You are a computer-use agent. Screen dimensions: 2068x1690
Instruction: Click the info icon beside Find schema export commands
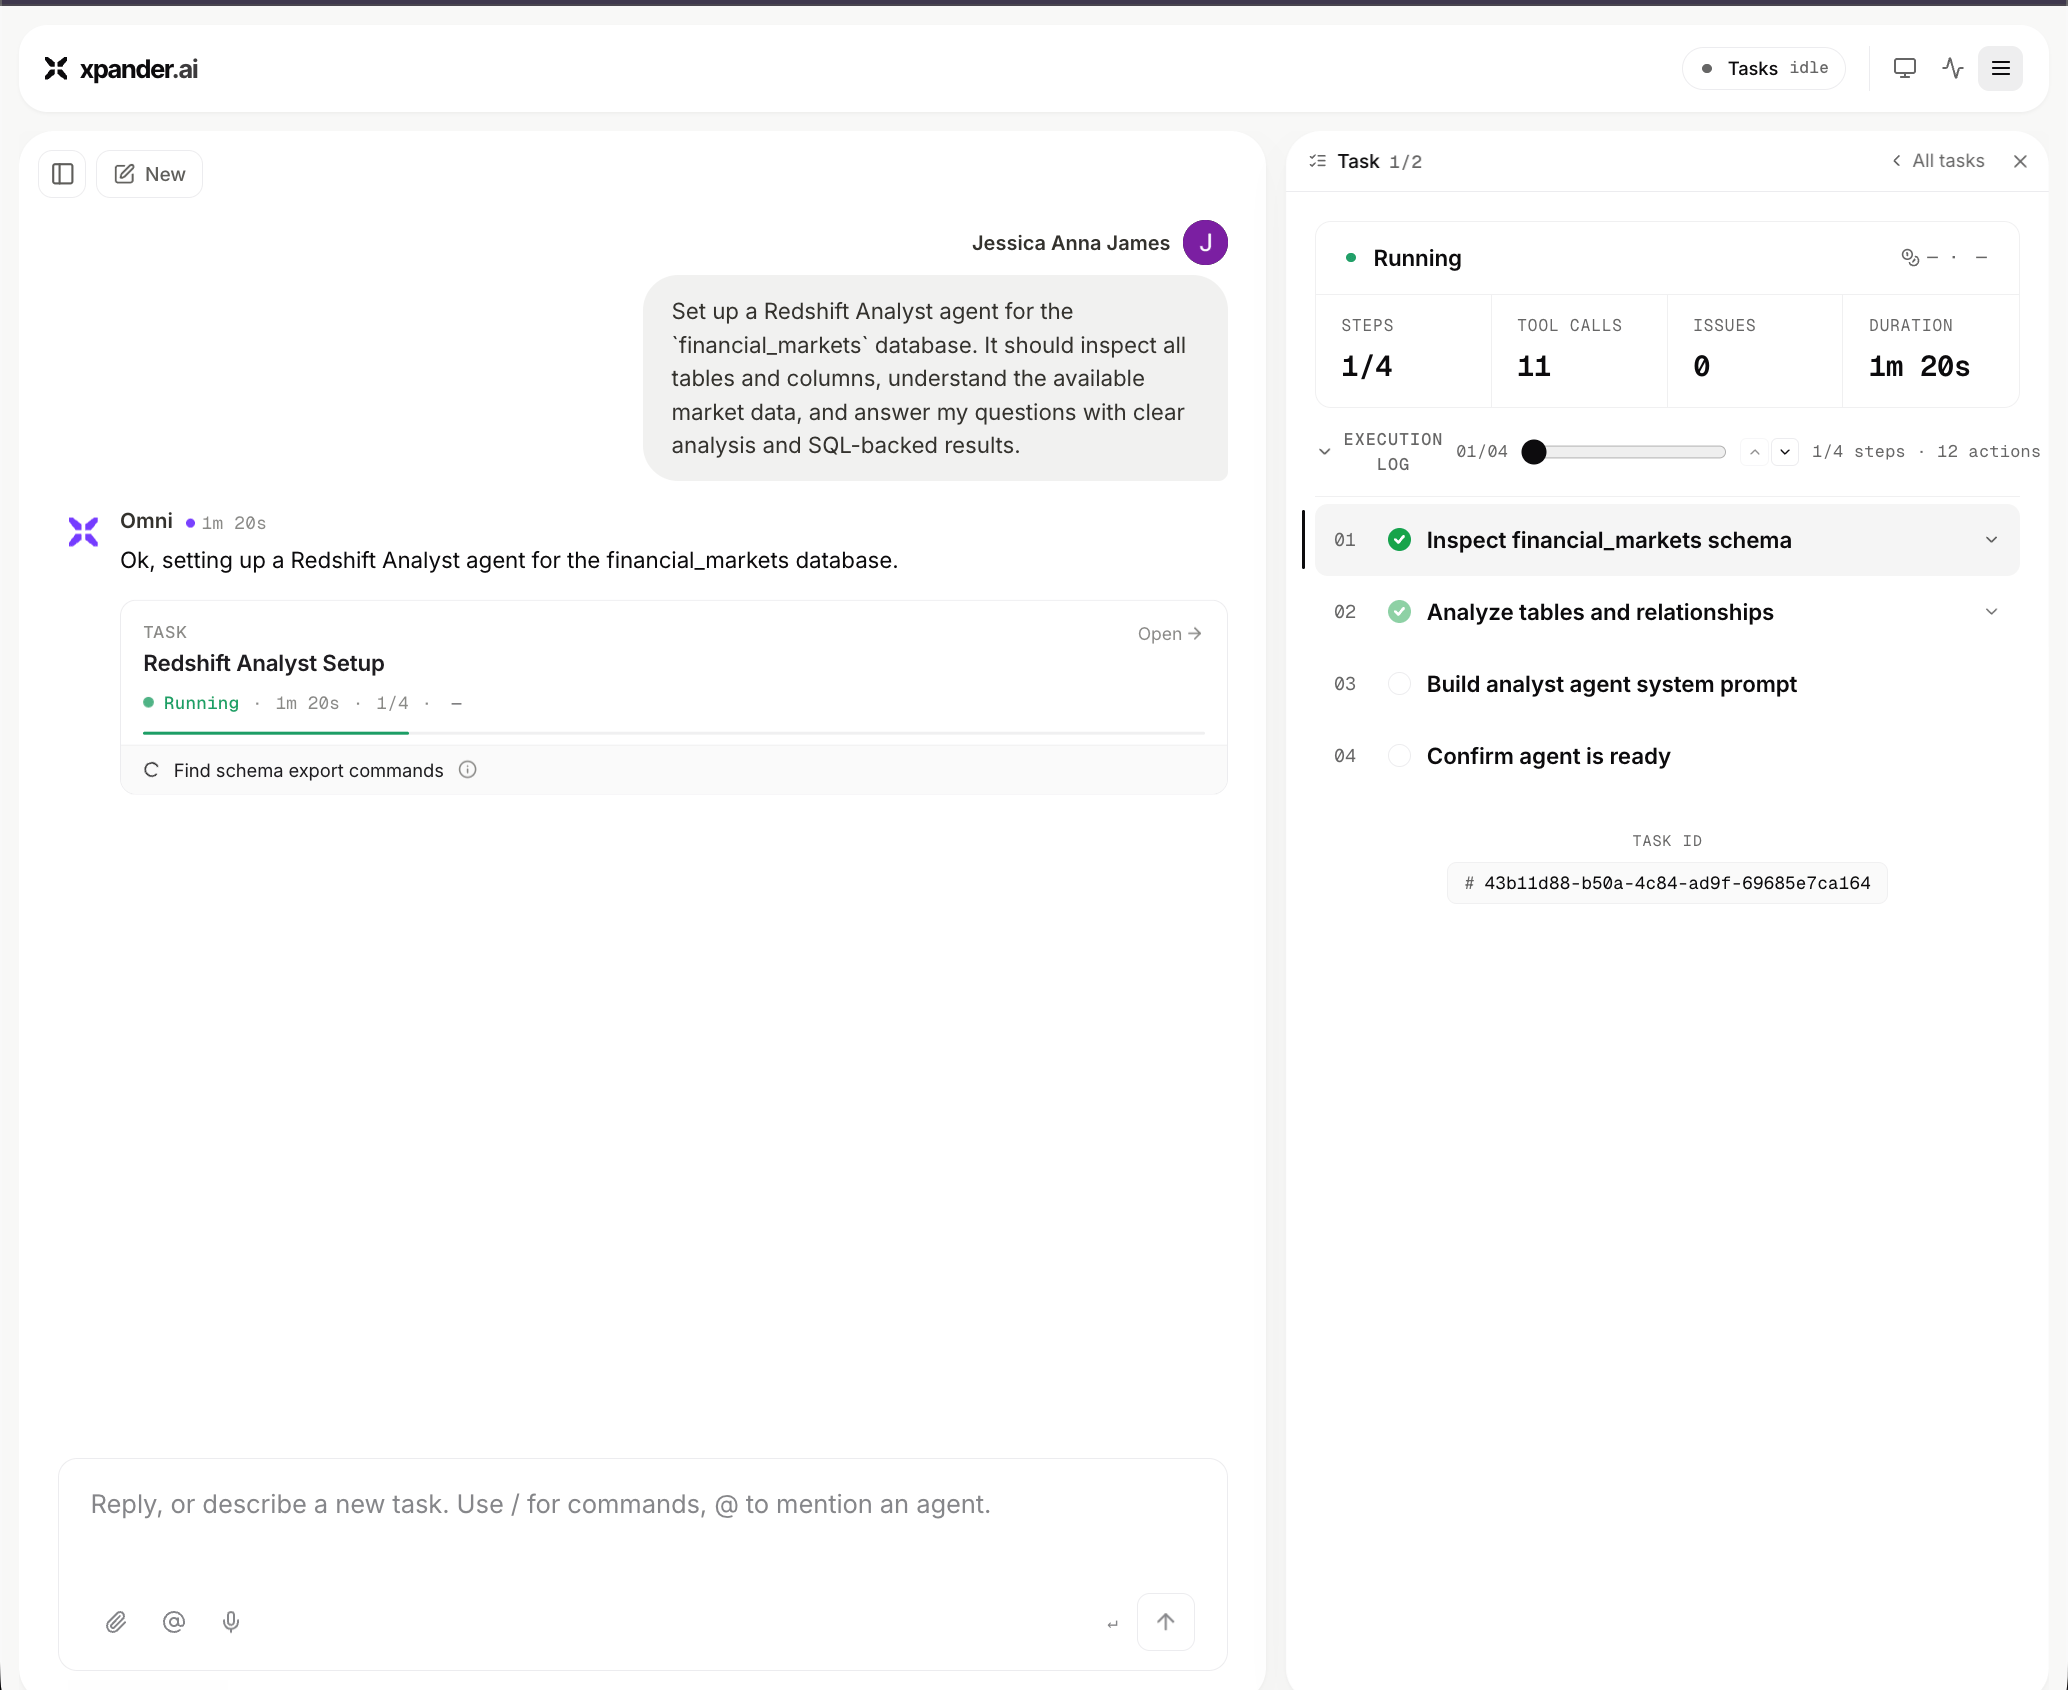tap(468, 770)
